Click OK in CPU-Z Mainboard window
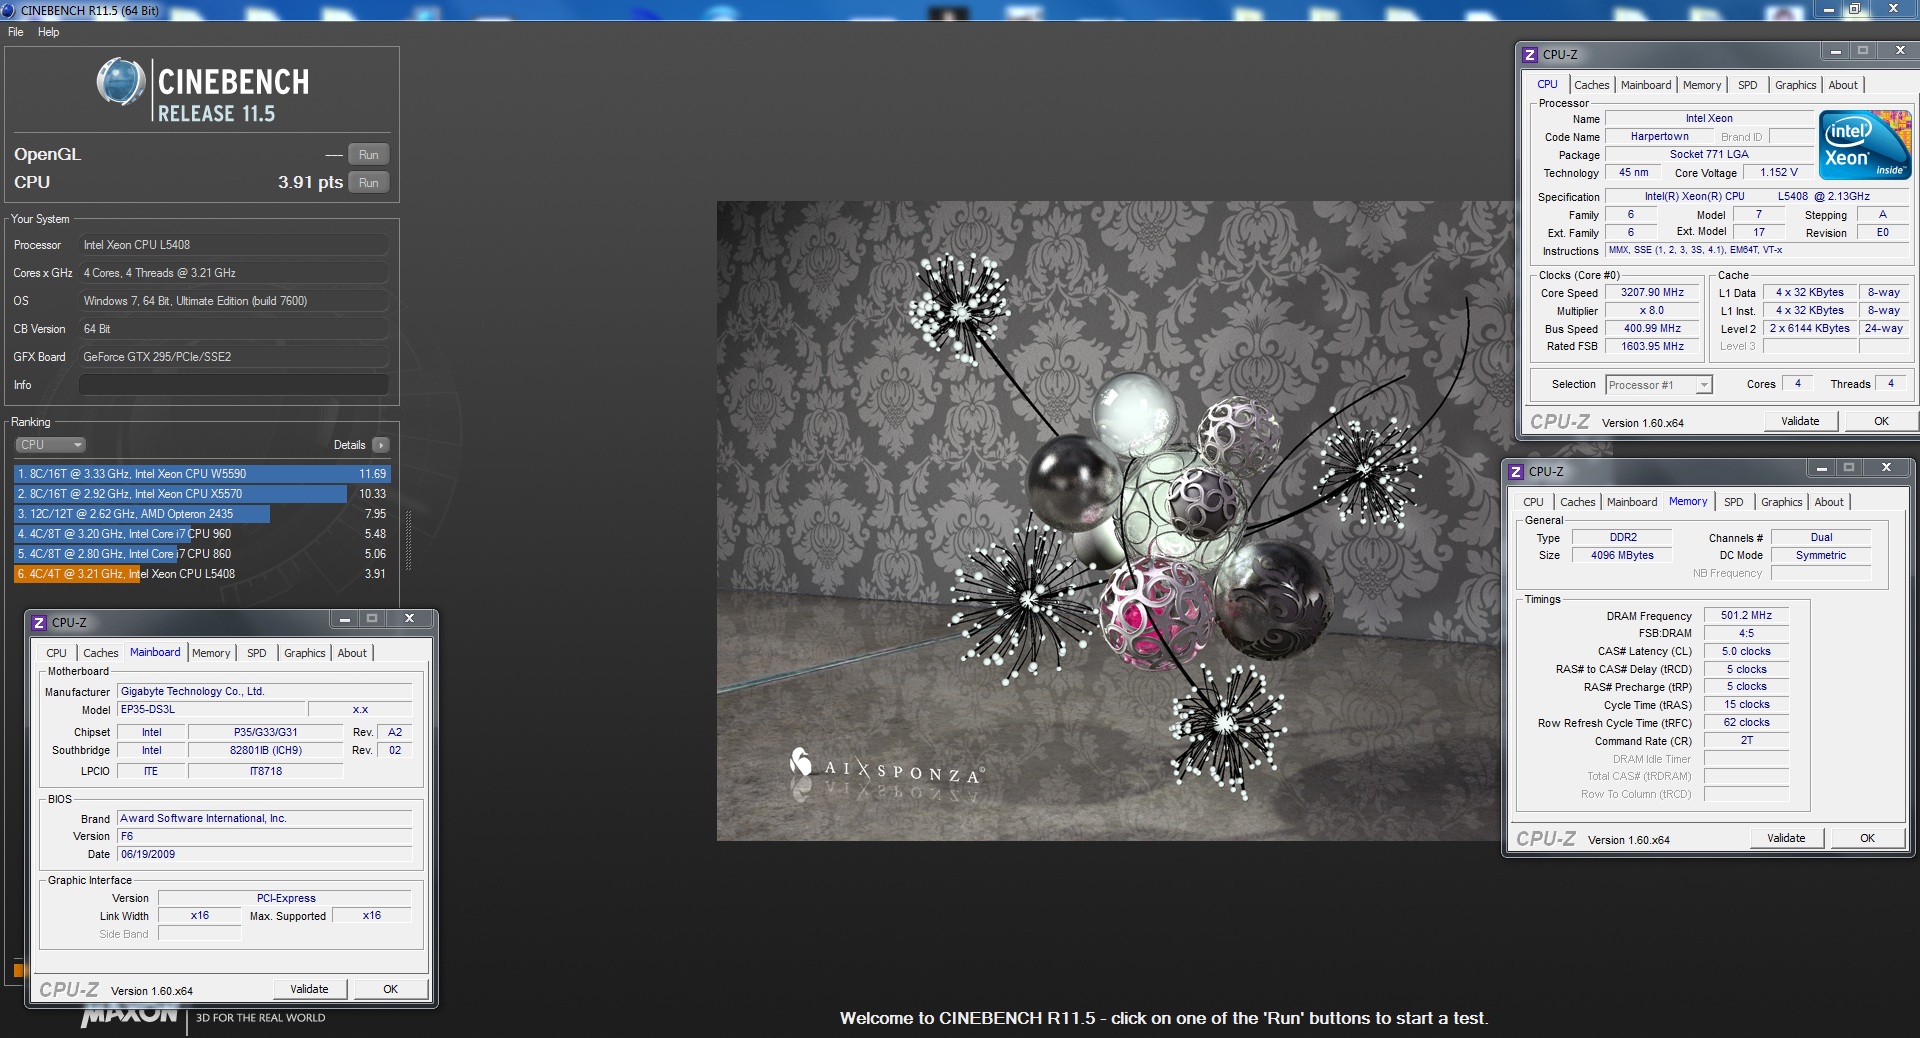 pos(390,989)
